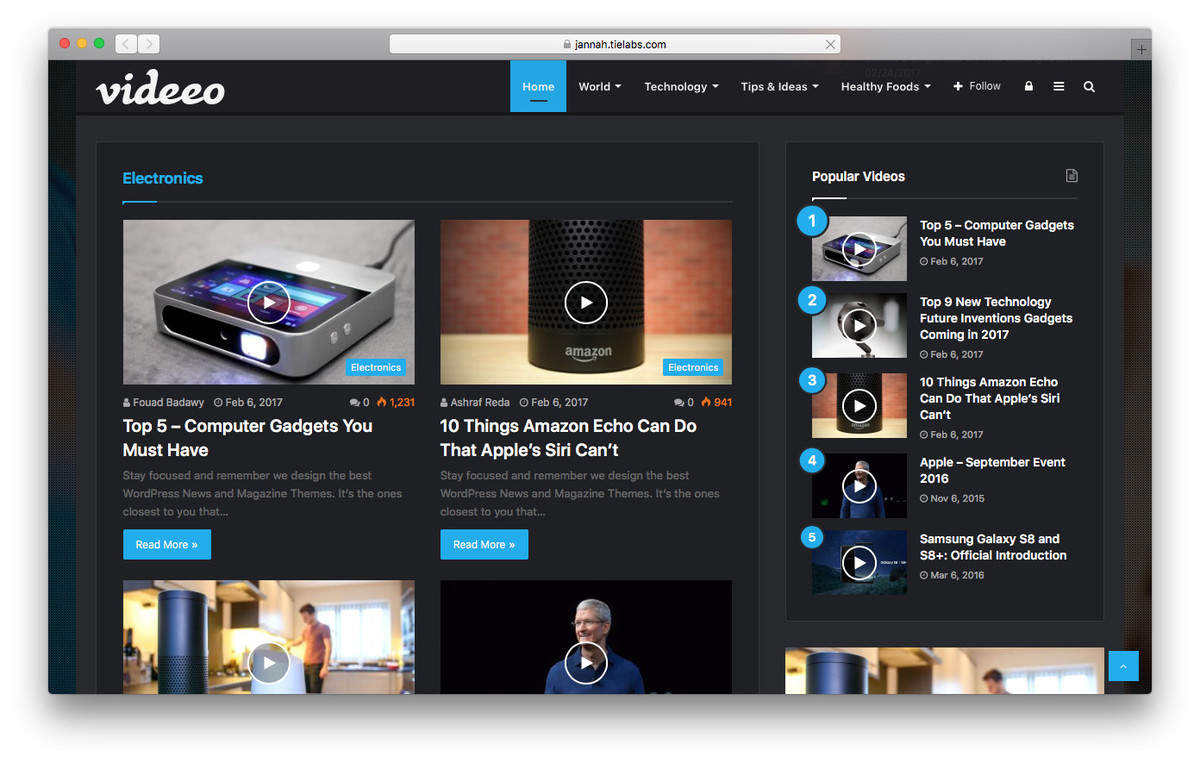Open the Electronics tag on Amazon Echo thumbnail
The width and height of the screenshot is (1200, 763).
[x=693, y=367]
